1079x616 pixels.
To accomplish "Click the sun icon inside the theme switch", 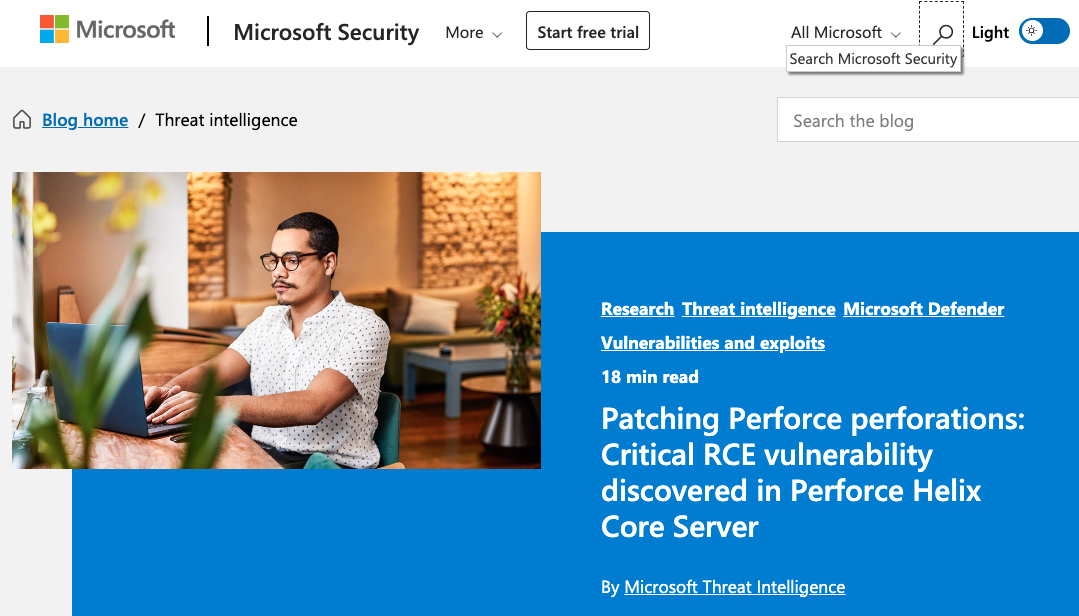I will coord(1029,31).
